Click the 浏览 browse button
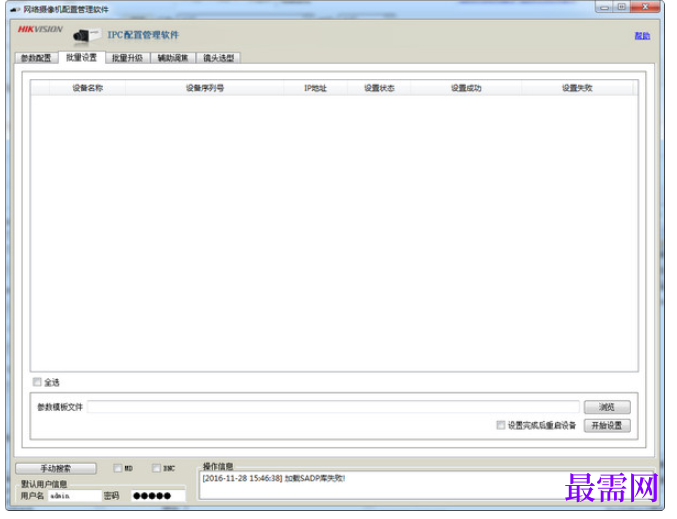Viewport: 677px width, 519px height. (x=607, y=407)
